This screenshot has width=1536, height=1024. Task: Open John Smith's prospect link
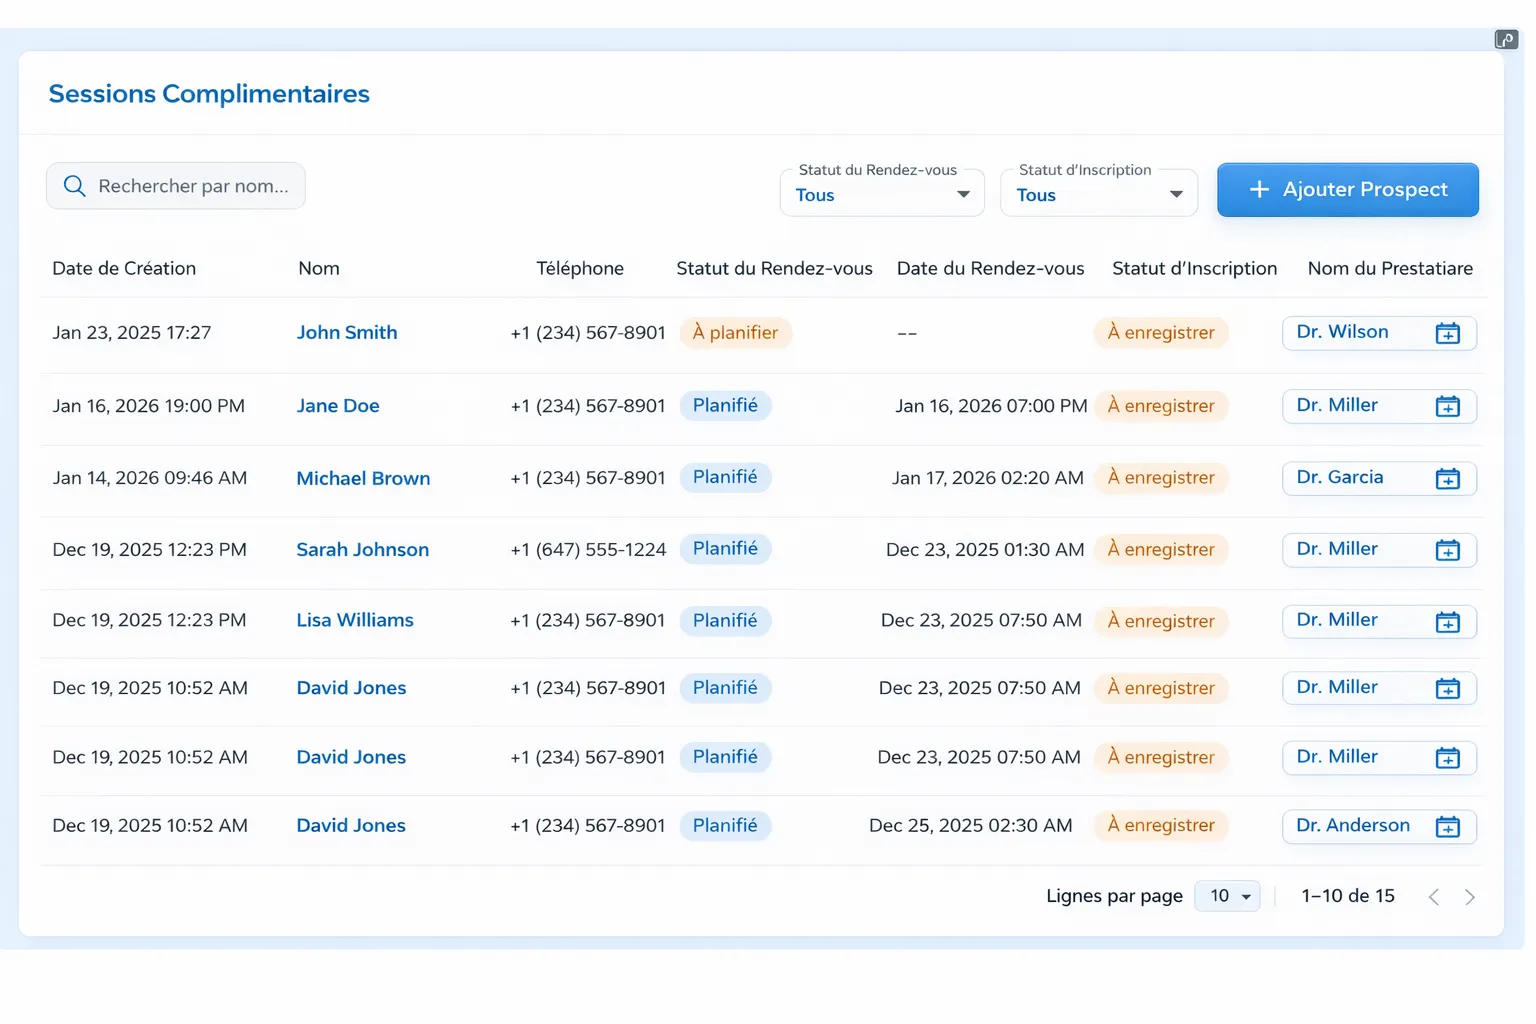347,333
